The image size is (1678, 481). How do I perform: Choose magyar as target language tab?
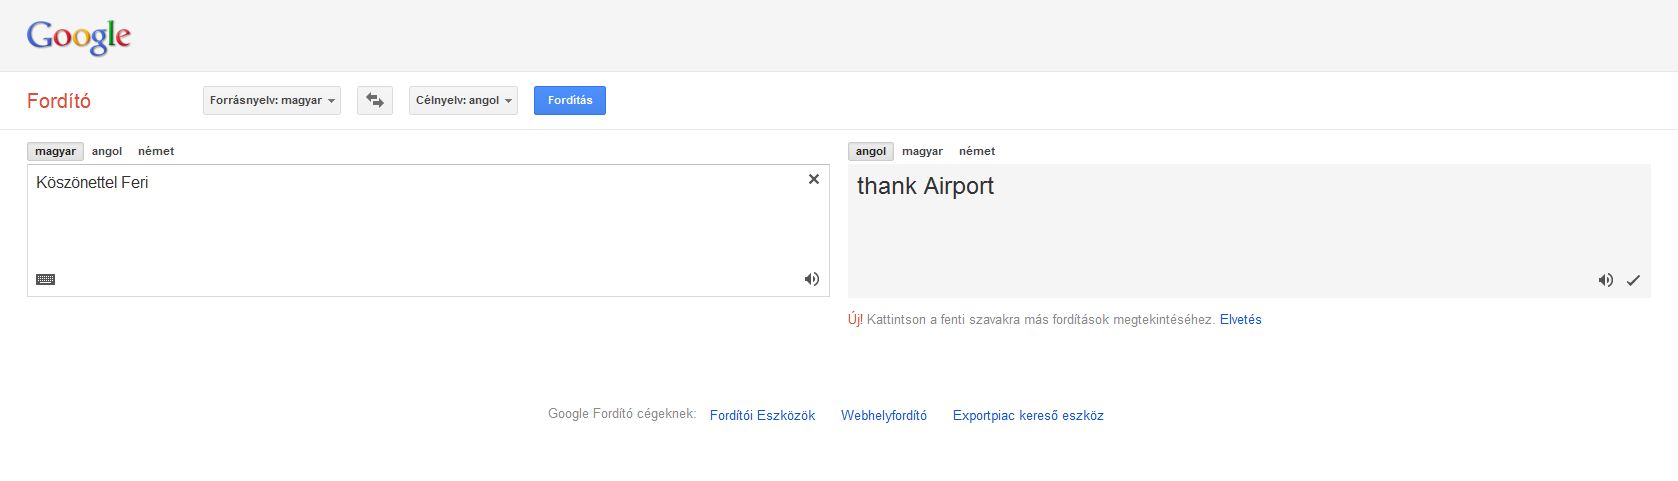922,151
